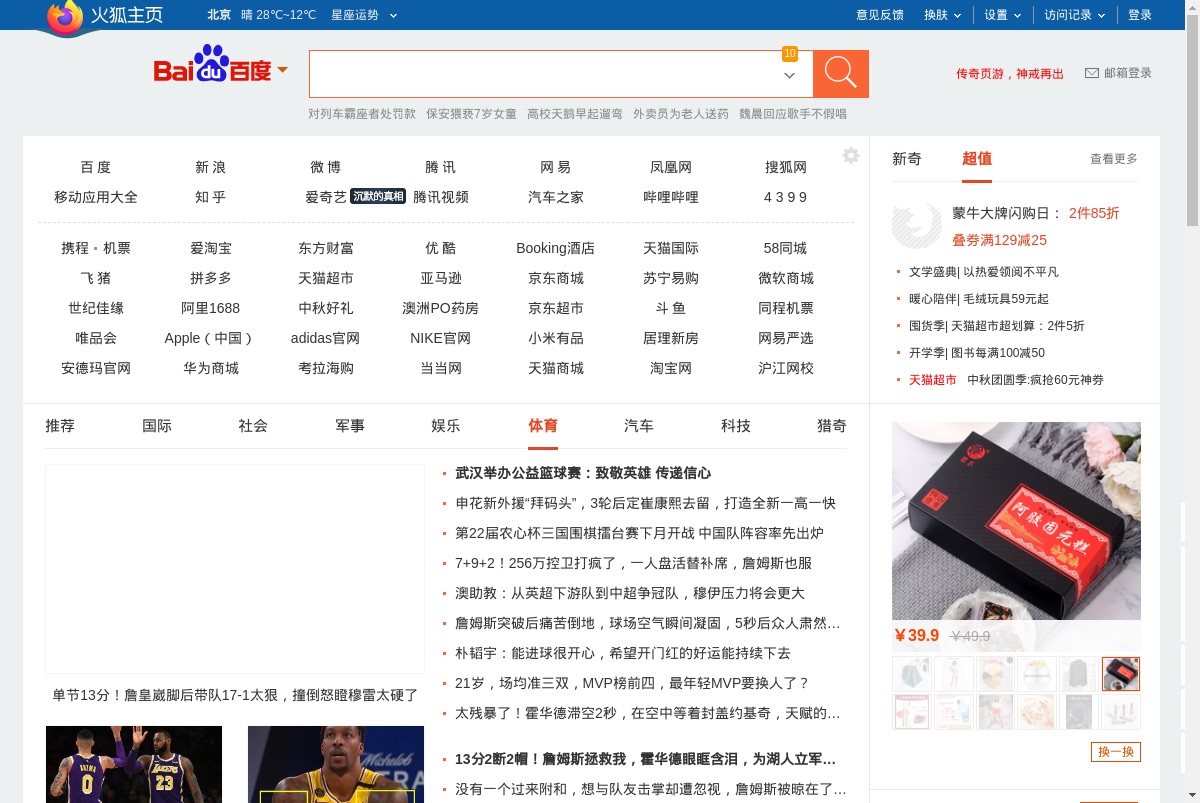This screenshot has height=803, width=1200.
Task: Switch to the 娱乐 news tab
Action: (x=446, y=426)
